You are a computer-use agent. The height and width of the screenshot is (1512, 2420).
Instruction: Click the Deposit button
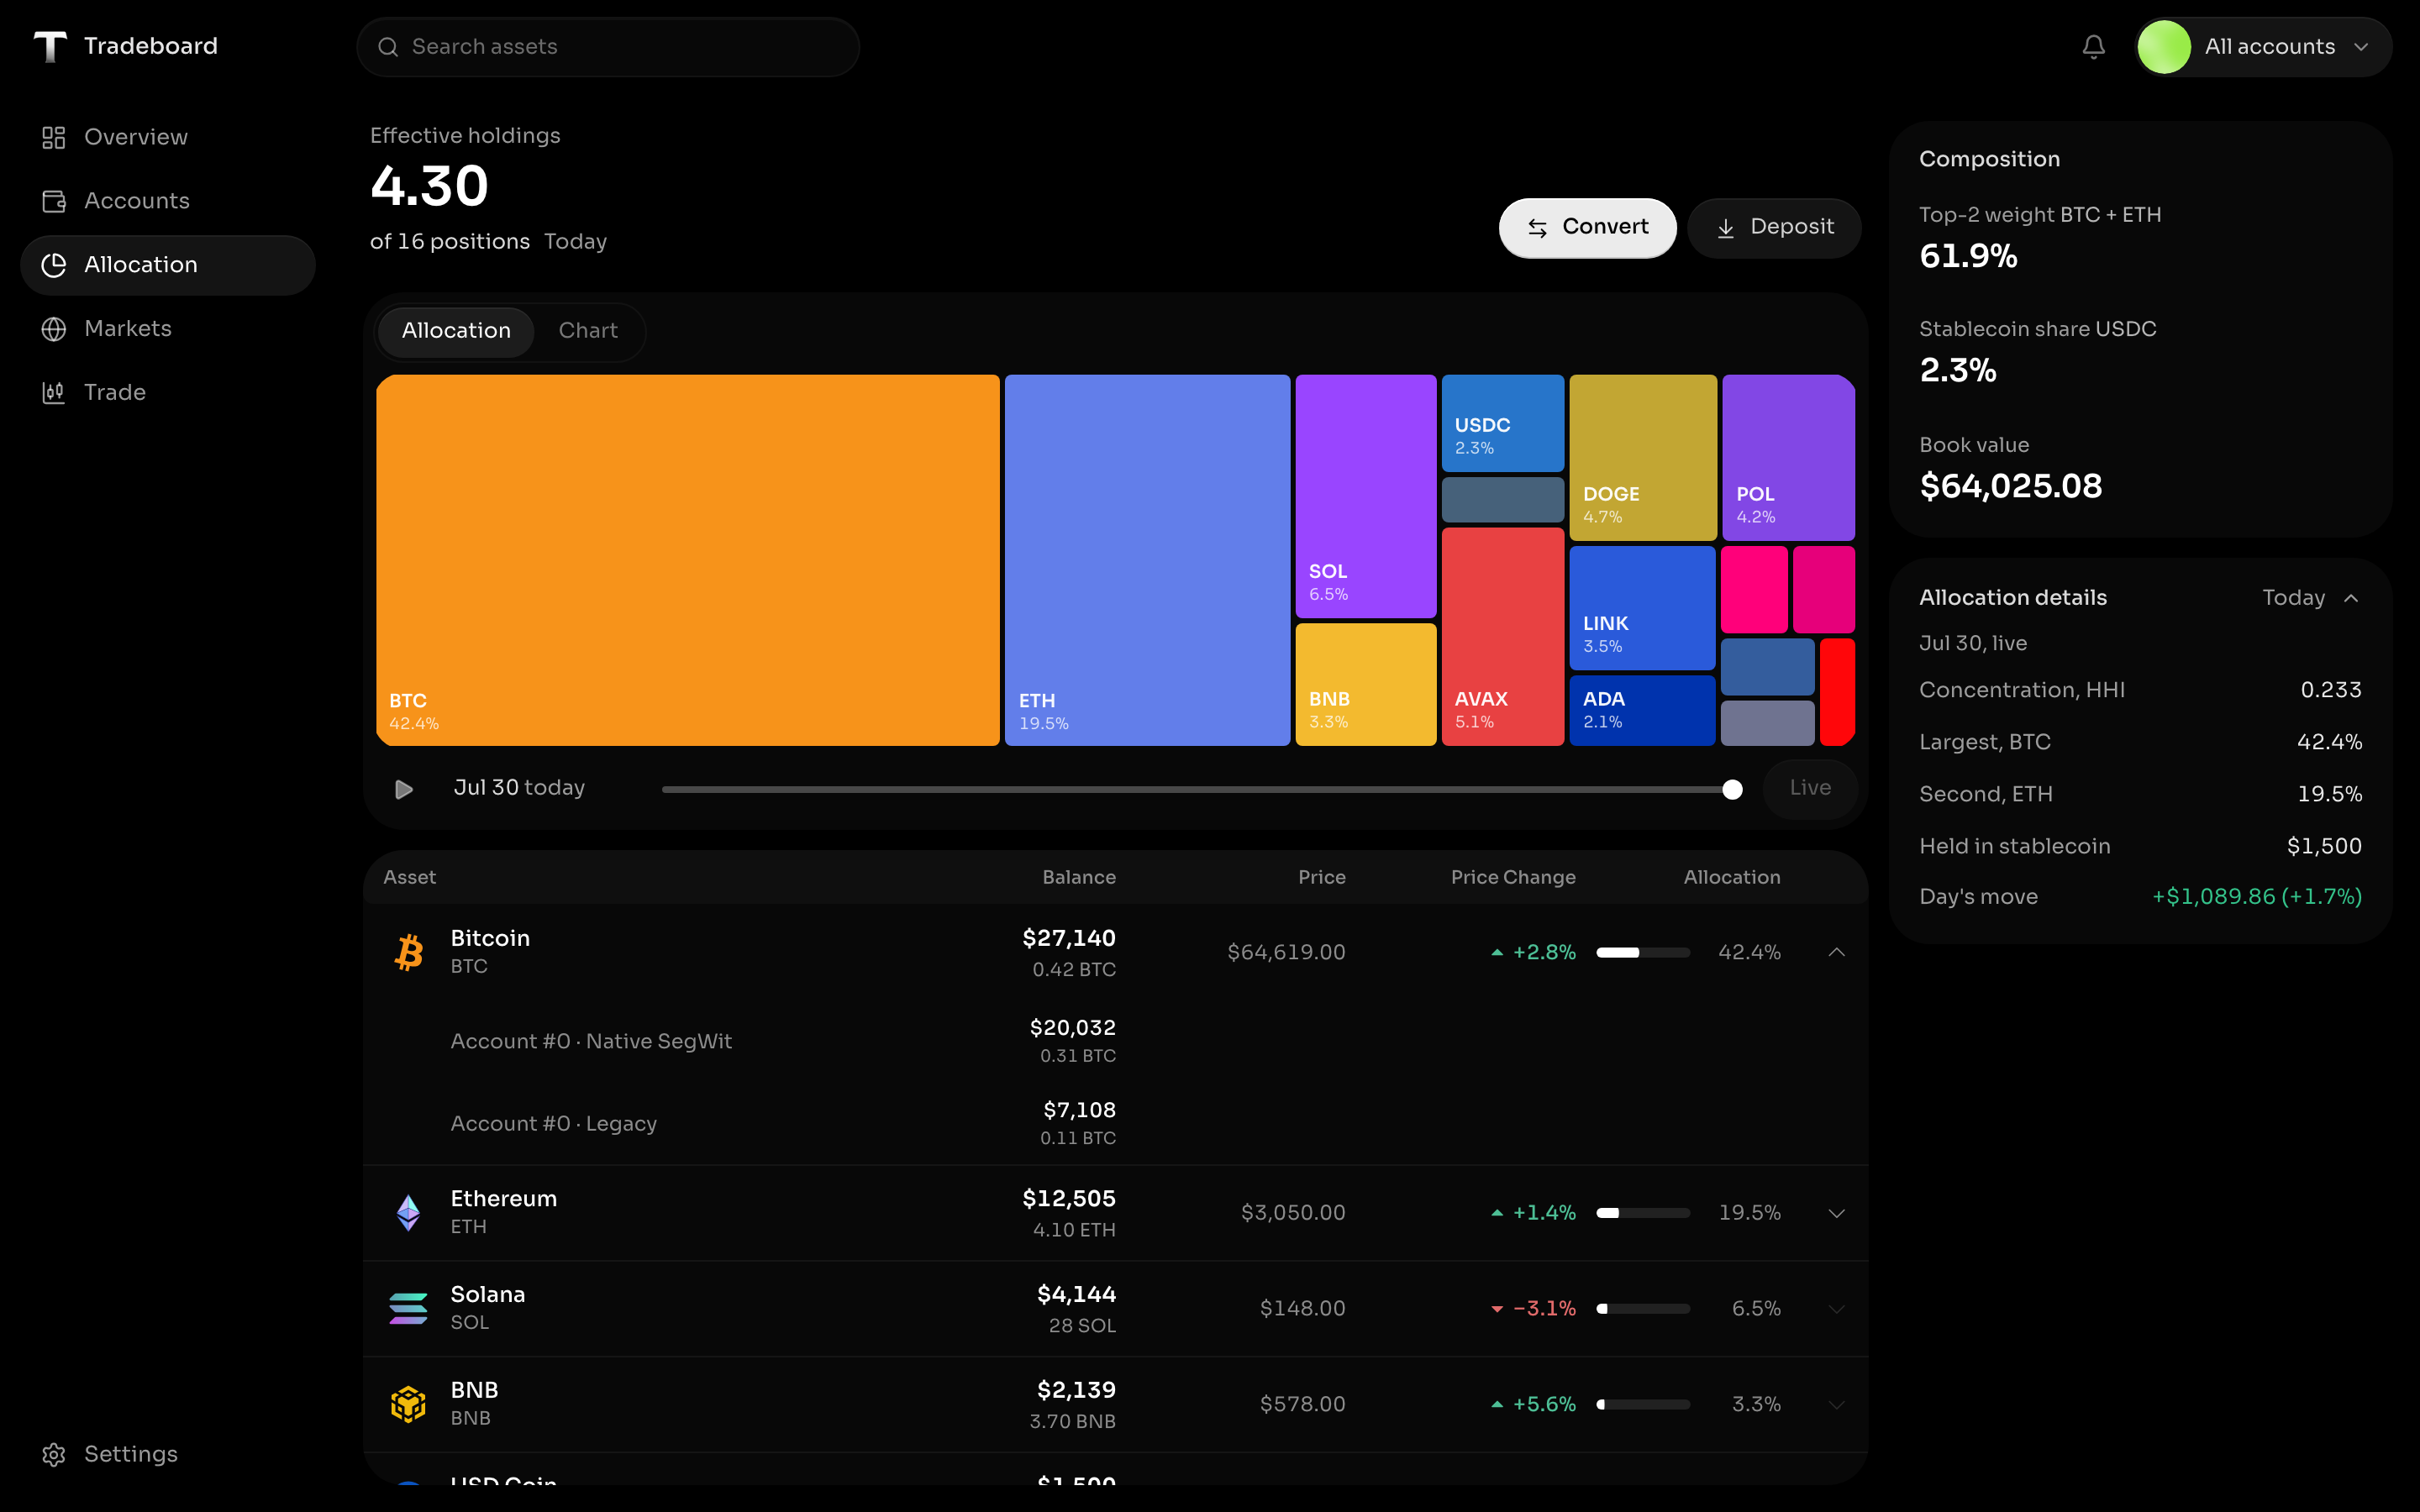pos(1774,228)
